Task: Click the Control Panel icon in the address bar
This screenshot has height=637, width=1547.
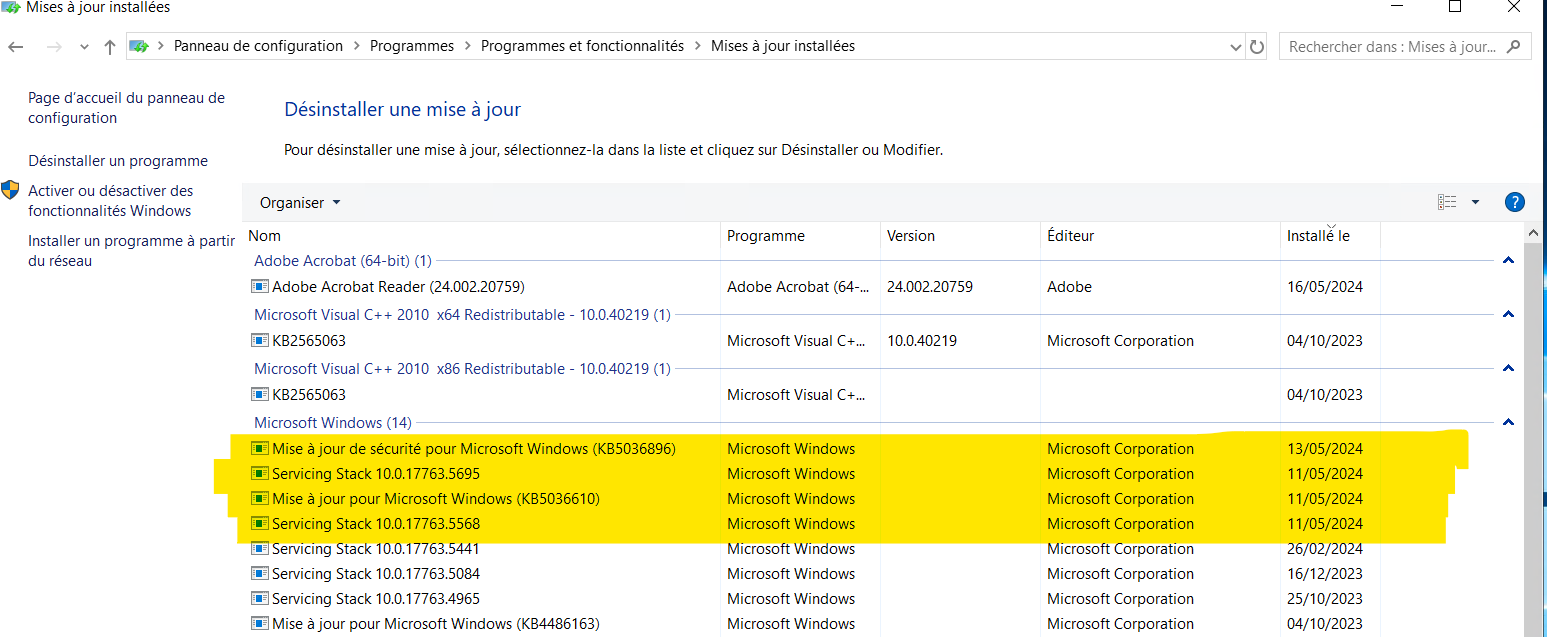Action: click(140, 46)
